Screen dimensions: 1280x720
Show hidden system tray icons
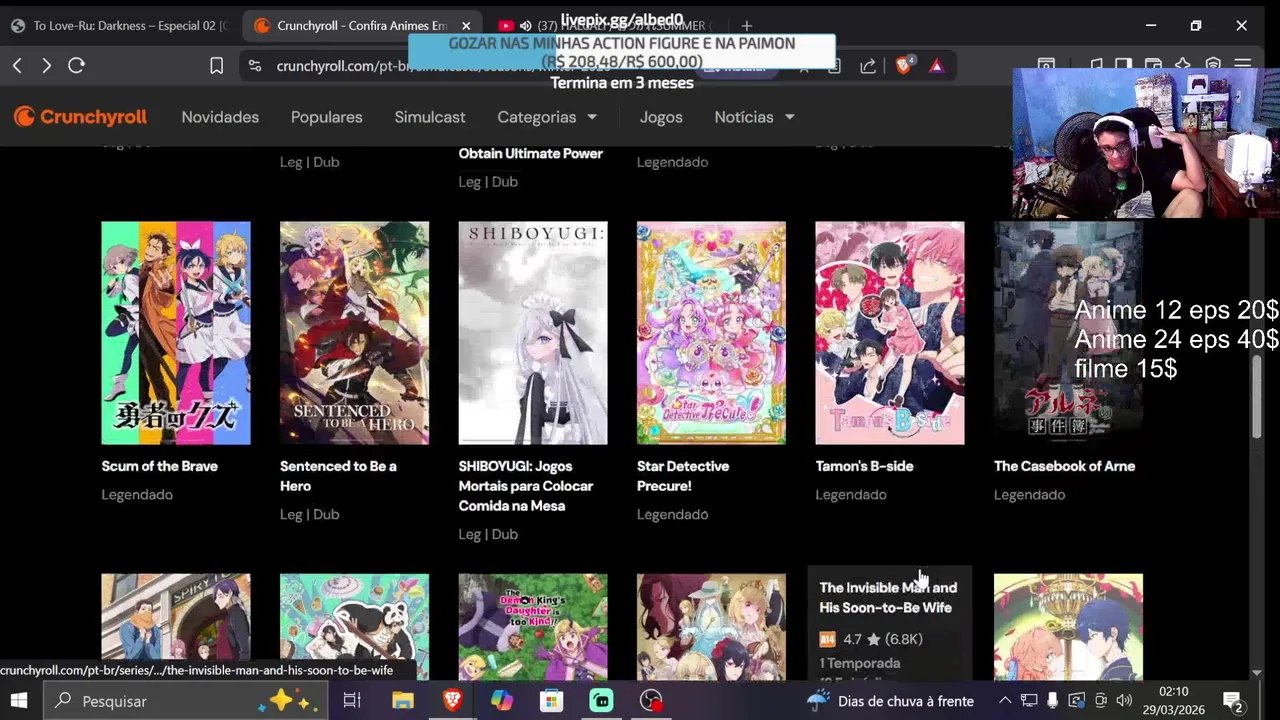coord(1005,701)
